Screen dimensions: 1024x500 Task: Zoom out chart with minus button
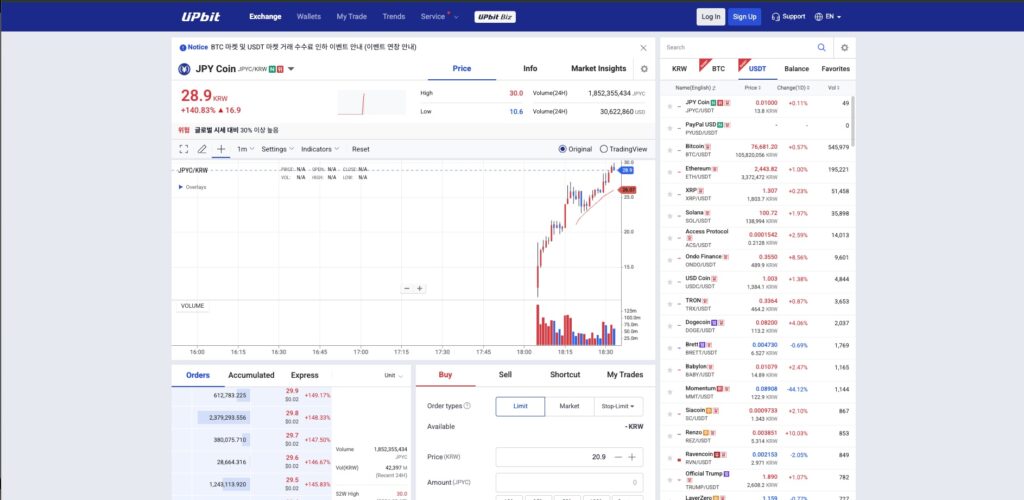(x=407, y=289)
